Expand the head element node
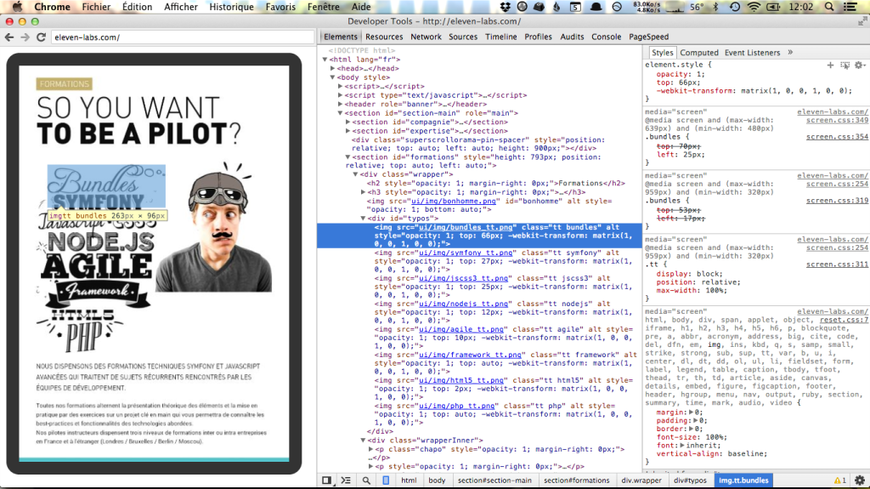Screen dimensions: 870x489 [333, 68]
